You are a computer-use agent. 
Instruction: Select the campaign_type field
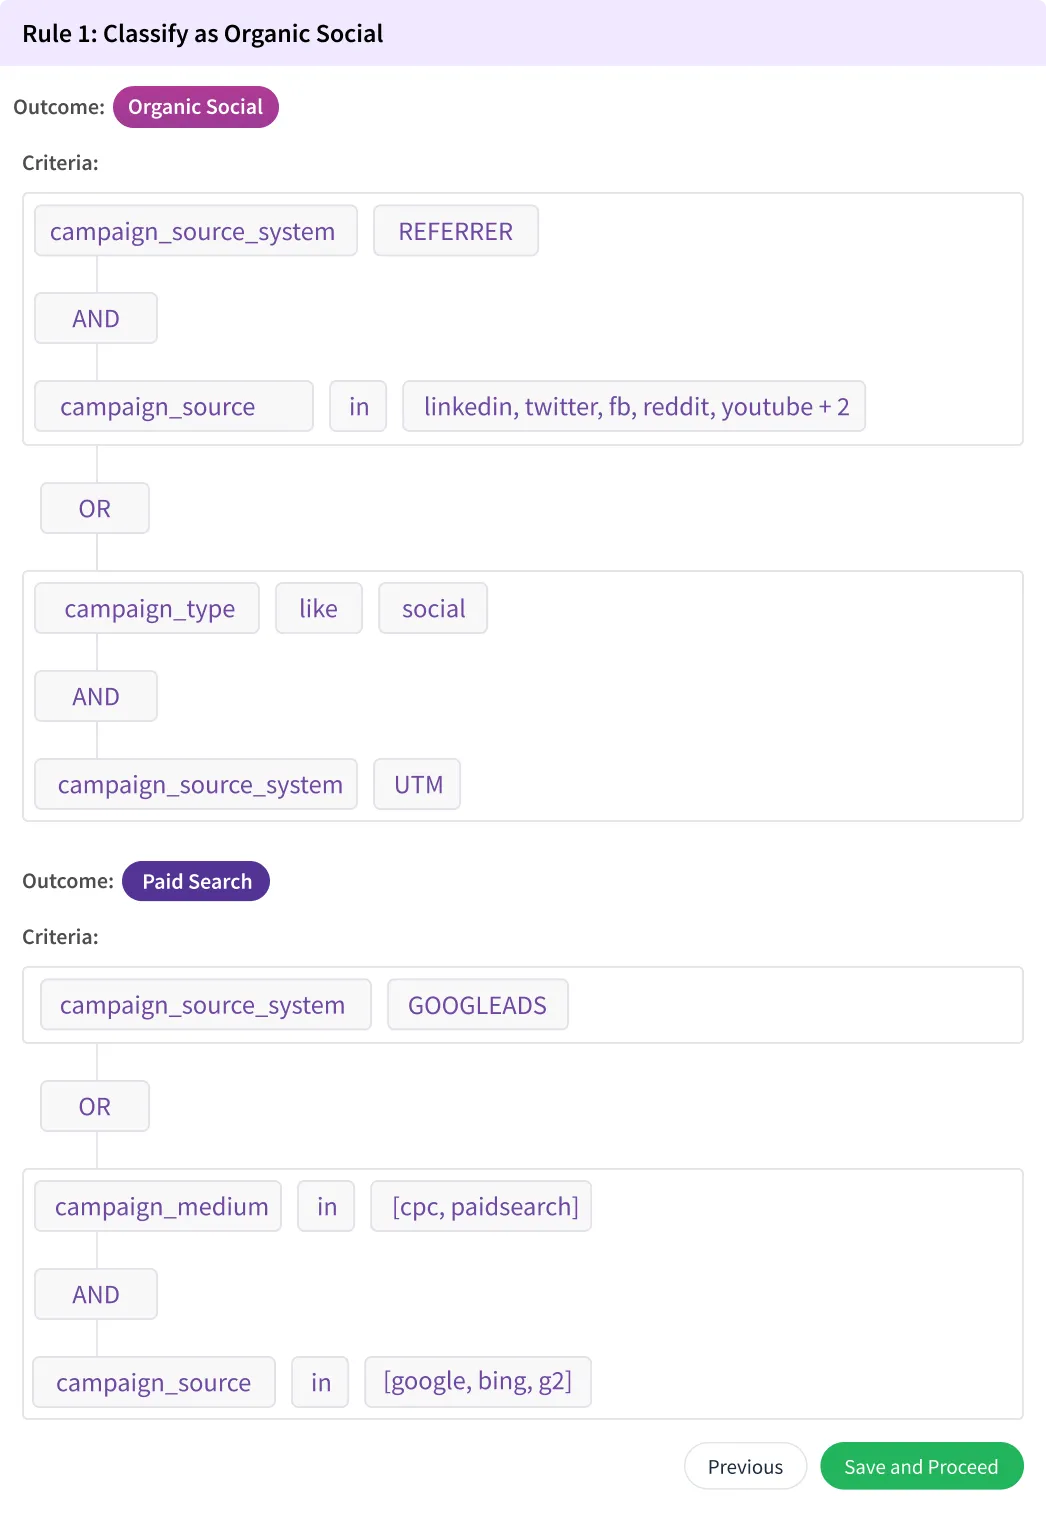coord(147,608)
